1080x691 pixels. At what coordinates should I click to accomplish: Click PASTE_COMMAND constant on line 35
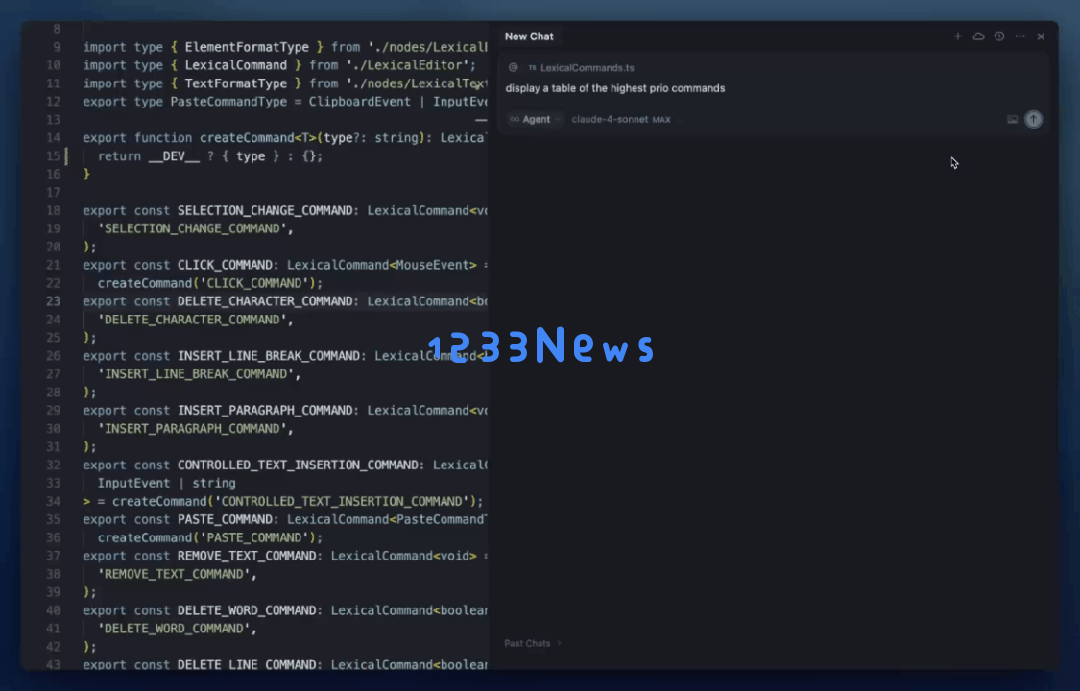pos(225,519)
